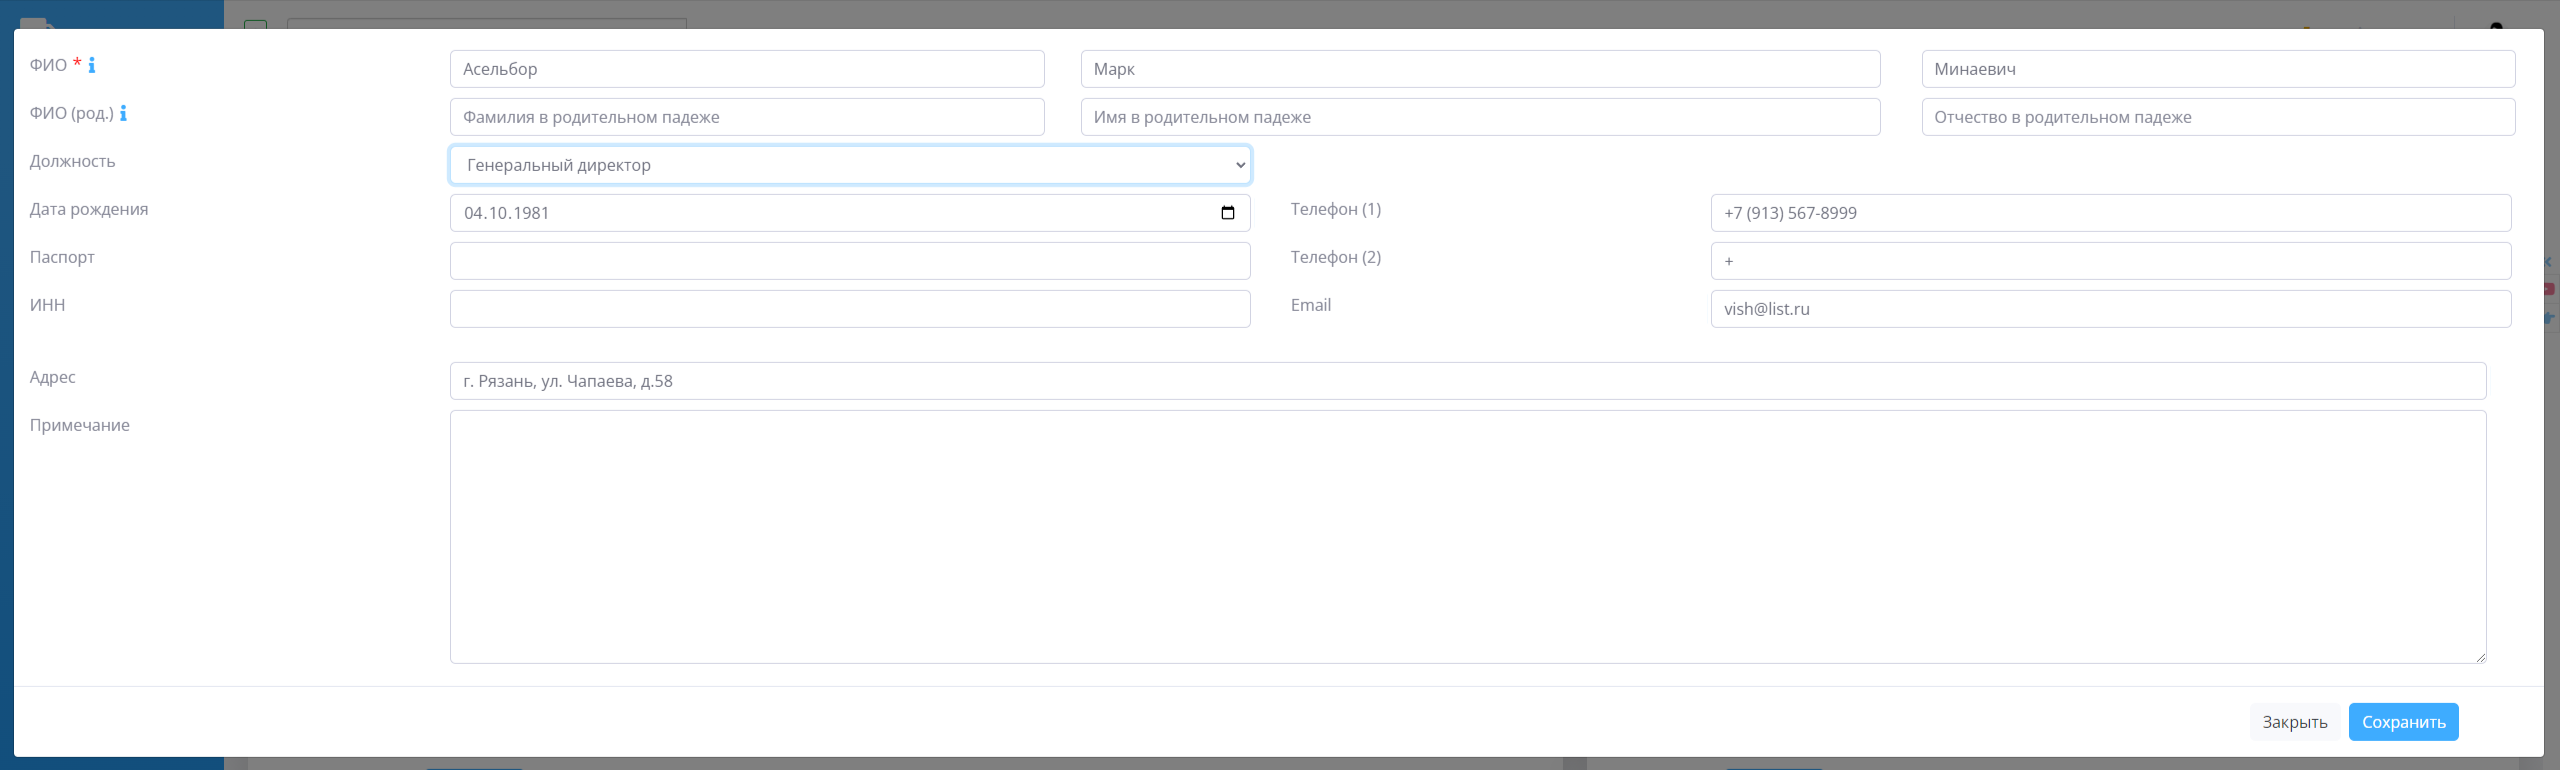
Task: Click the Закрыть button
Action: point(2294,722)
